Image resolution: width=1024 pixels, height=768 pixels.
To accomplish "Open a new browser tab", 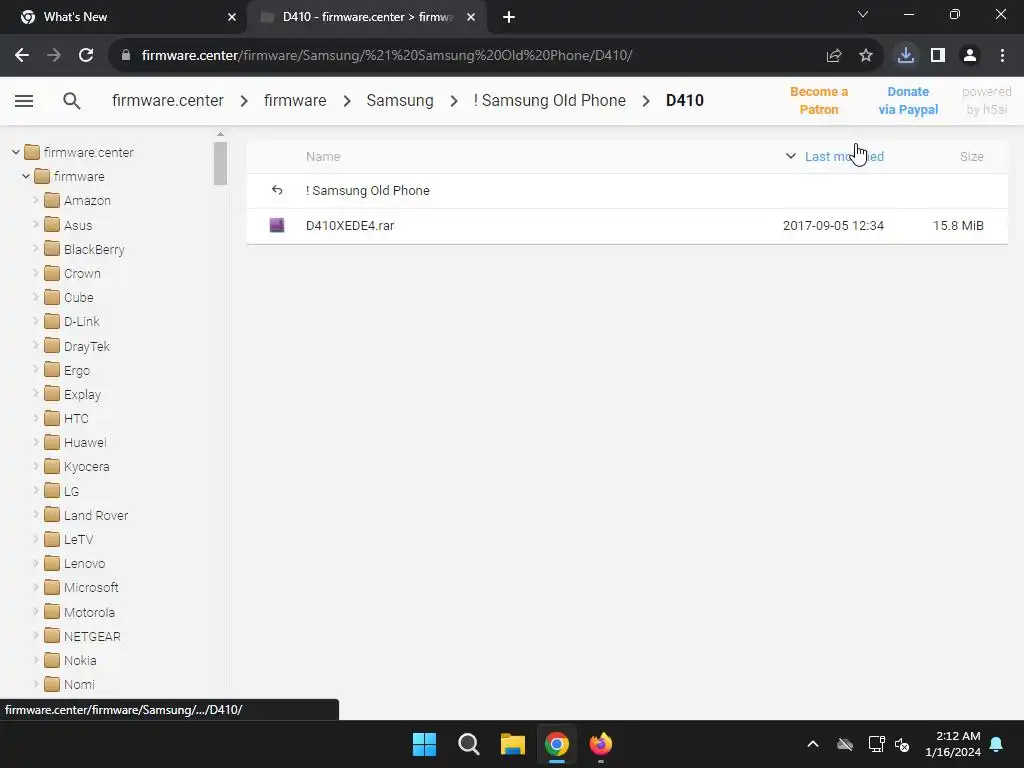I will pyautogui.click(x=509, y=17).
